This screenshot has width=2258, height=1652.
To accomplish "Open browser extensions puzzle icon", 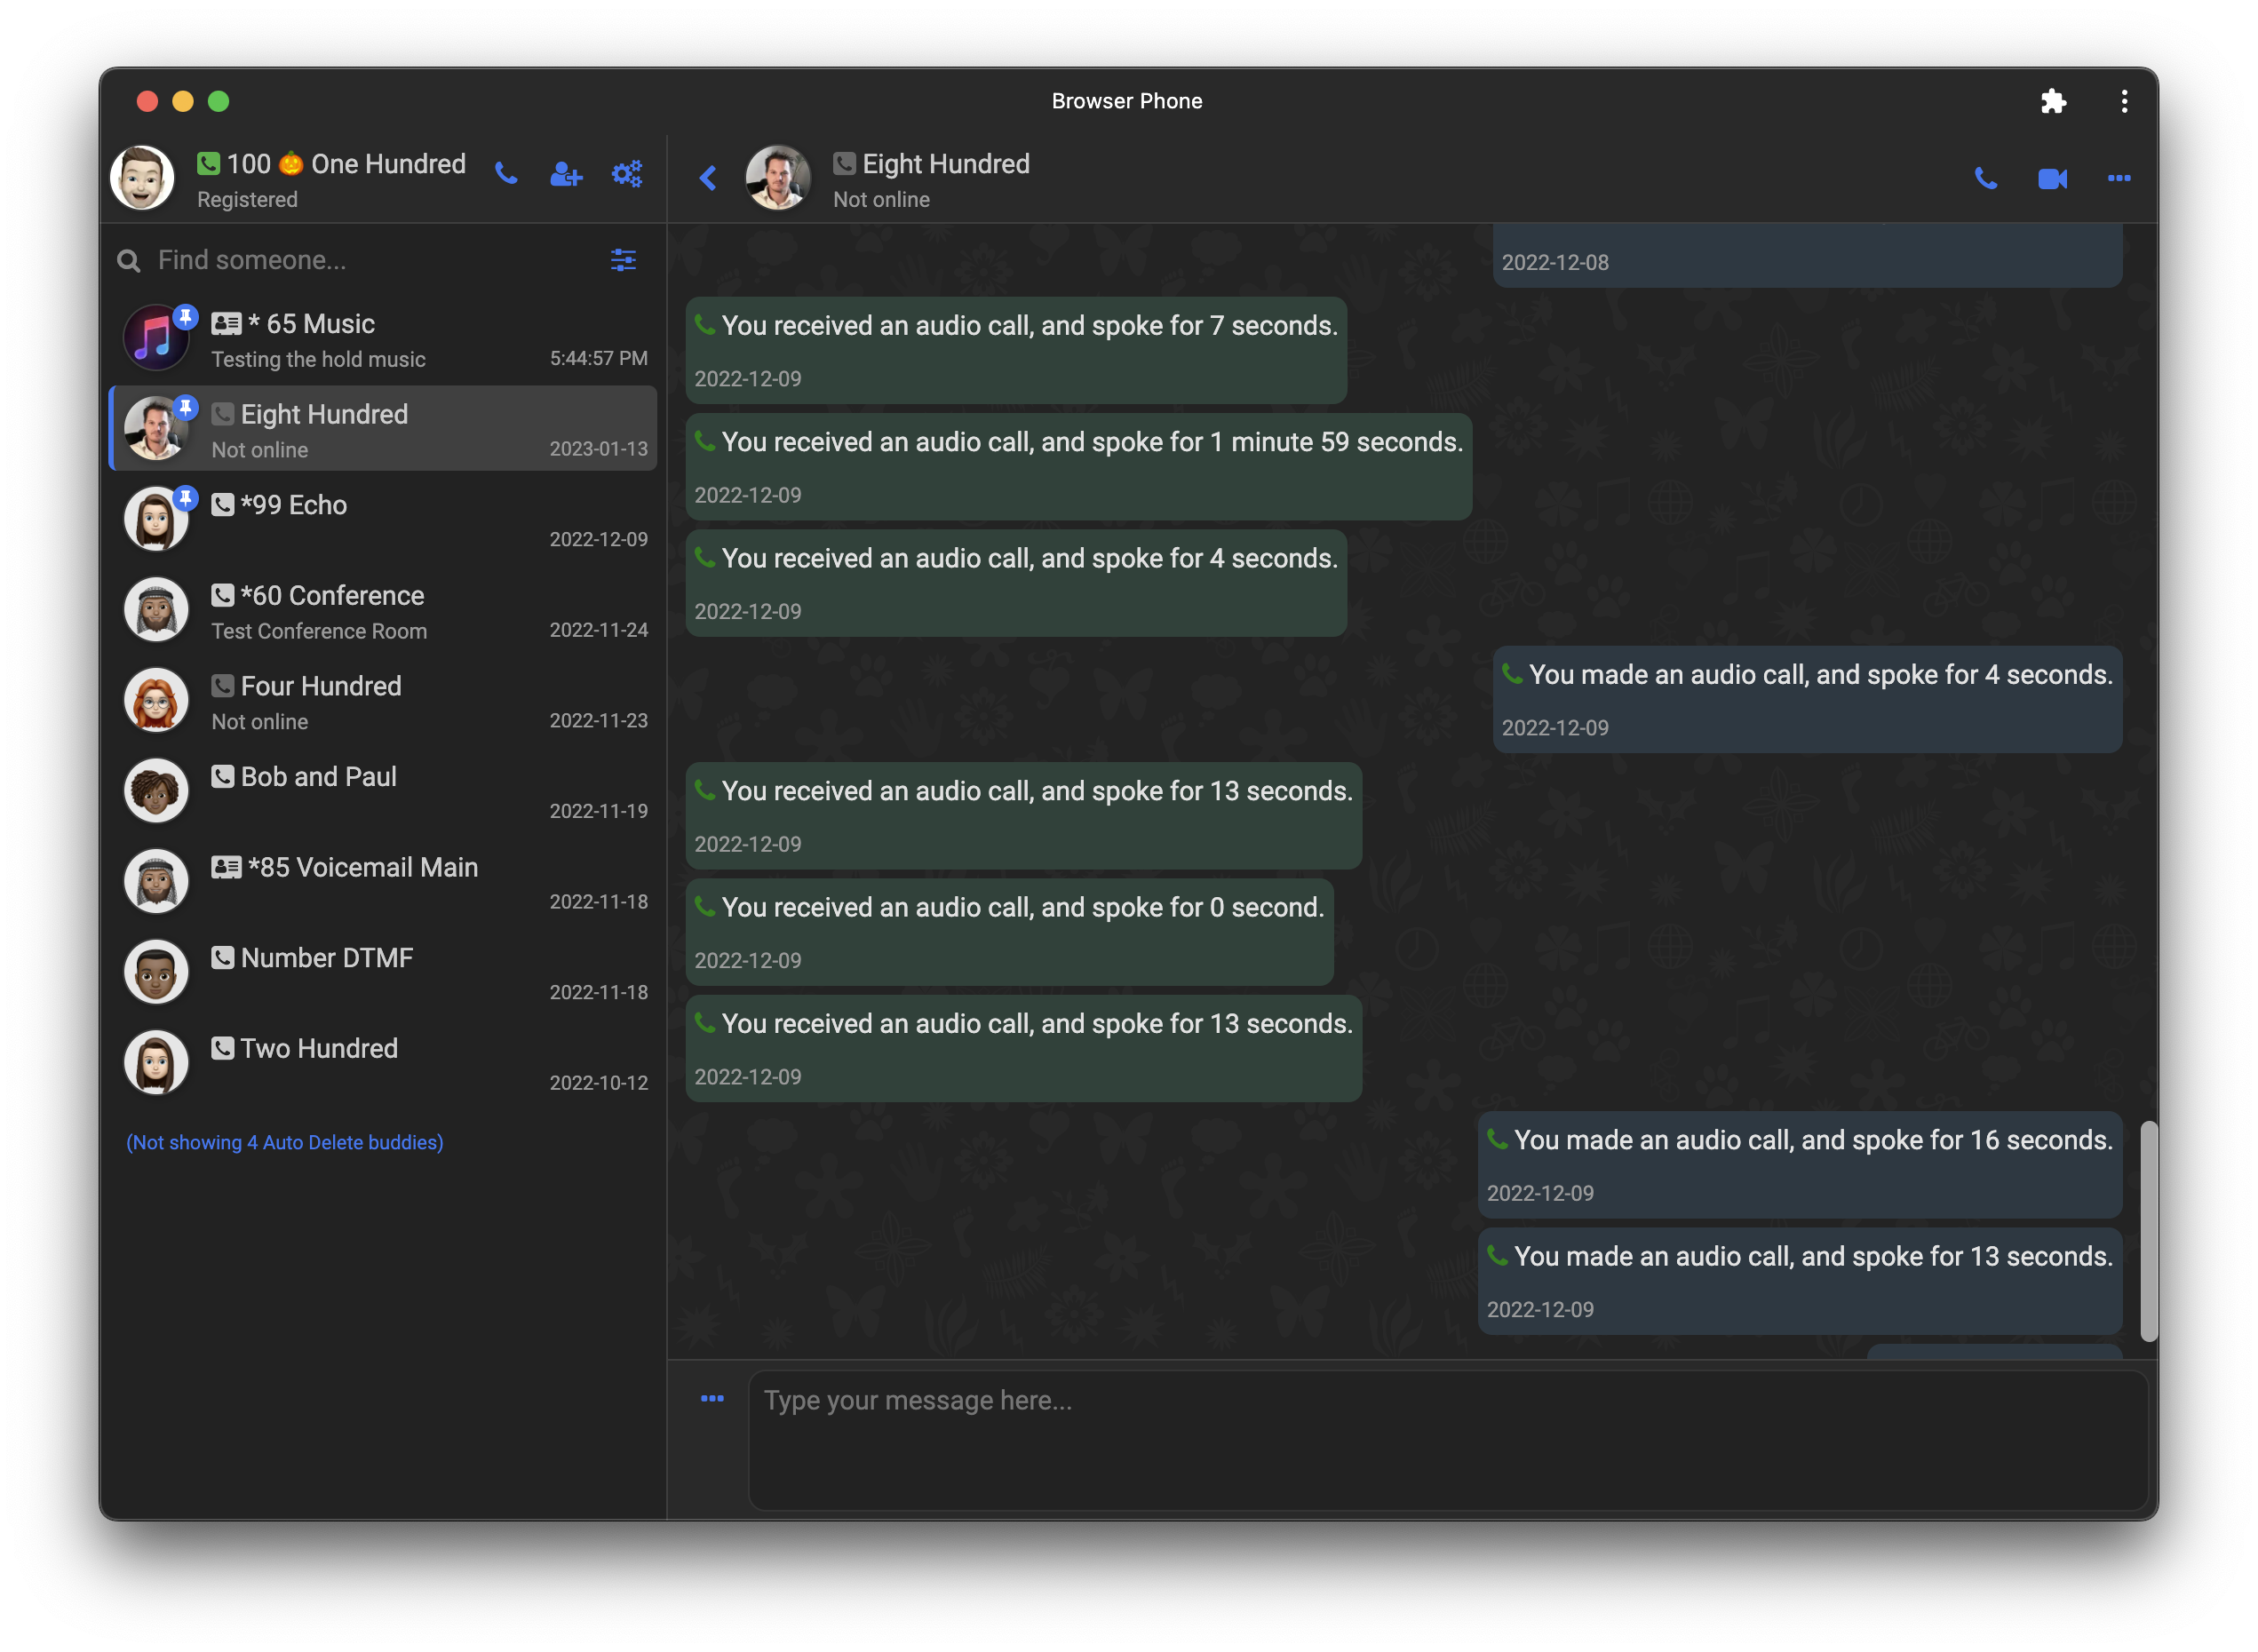I will click(x=2053, y=101).
